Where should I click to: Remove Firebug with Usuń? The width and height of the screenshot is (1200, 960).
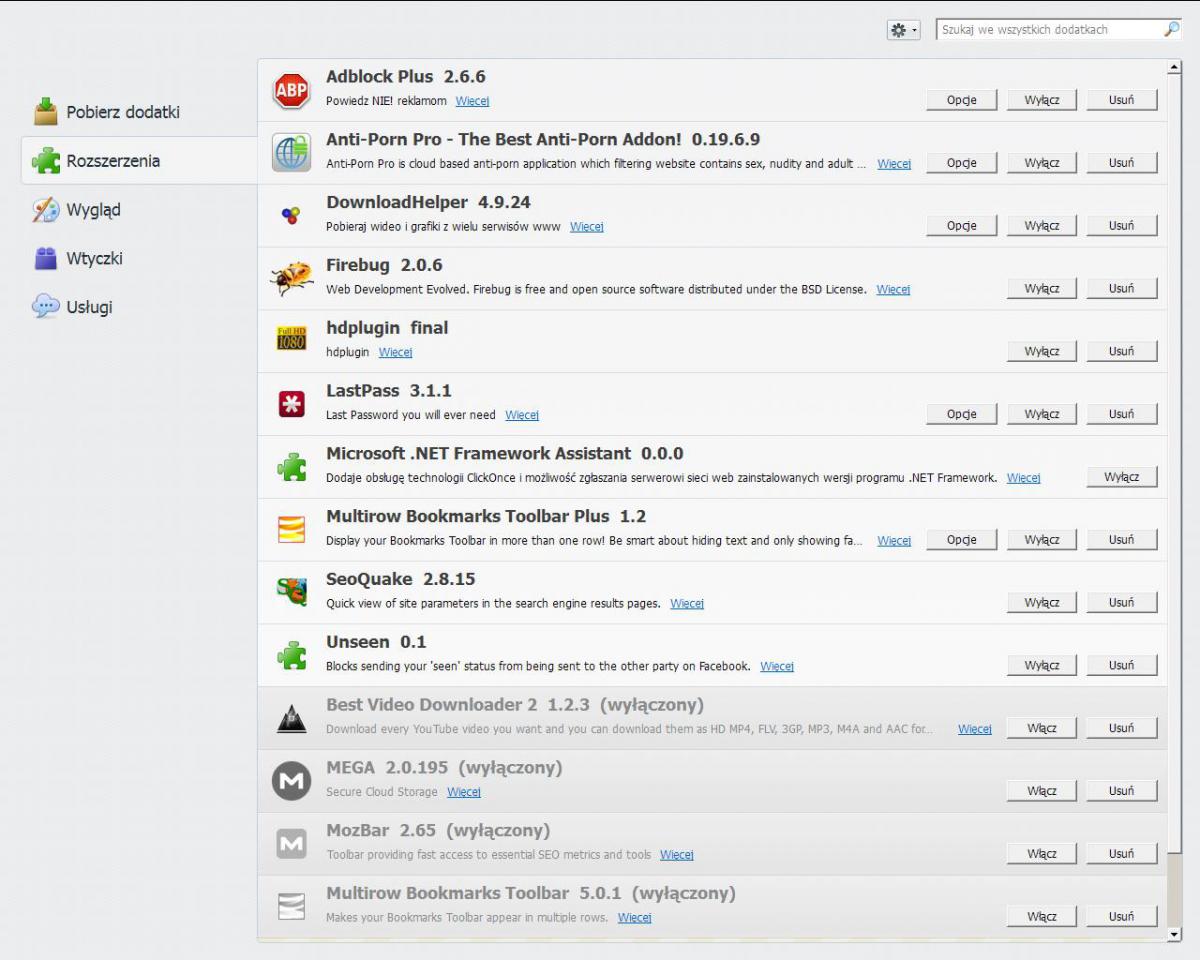tap(1122, 288)
